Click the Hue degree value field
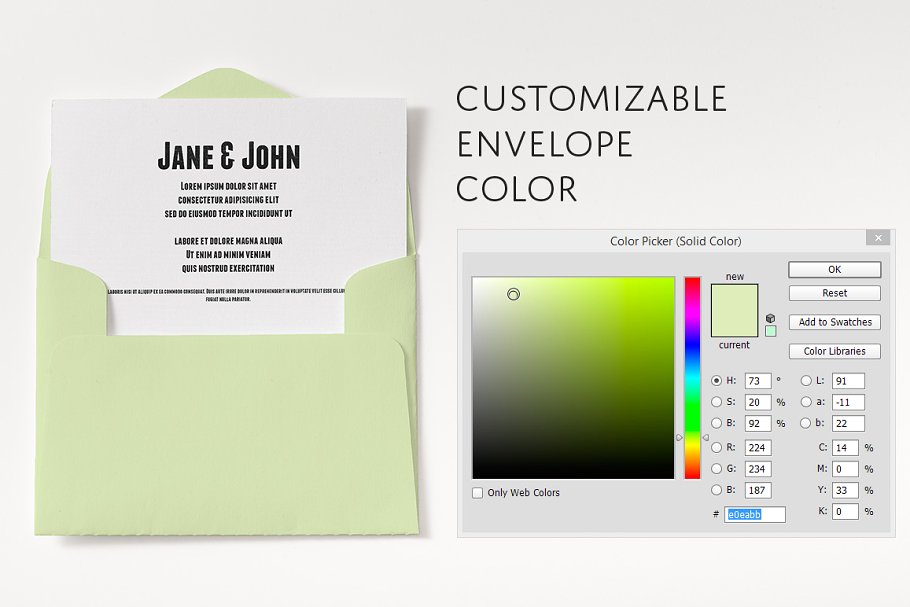 (757, 381)
